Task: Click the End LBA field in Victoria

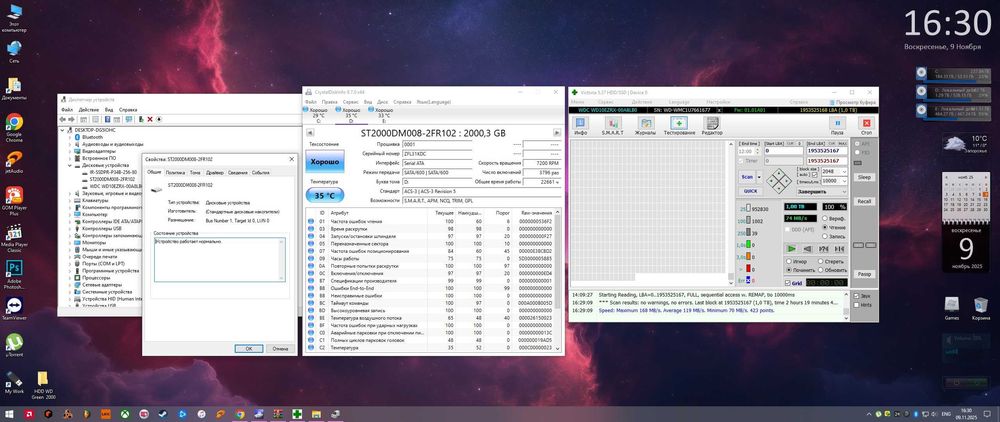Action: (827, 151)
